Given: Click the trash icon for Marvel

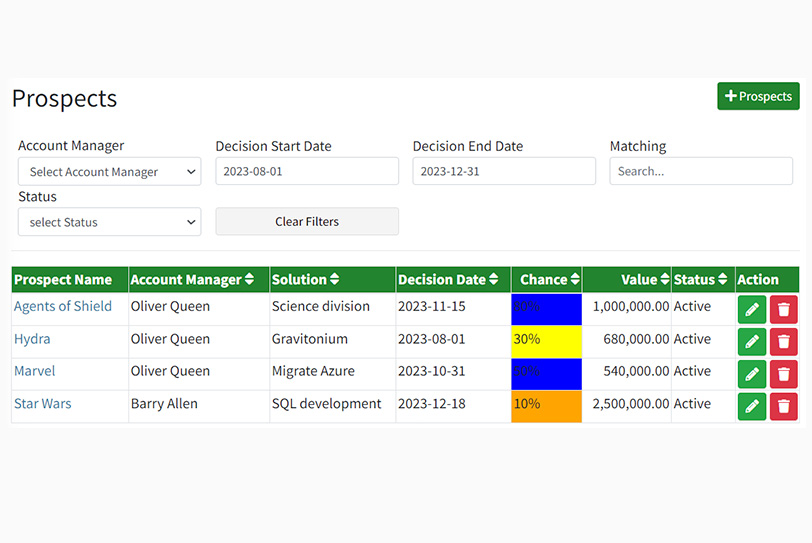Looking at the screenshot, I should point(784,374).
